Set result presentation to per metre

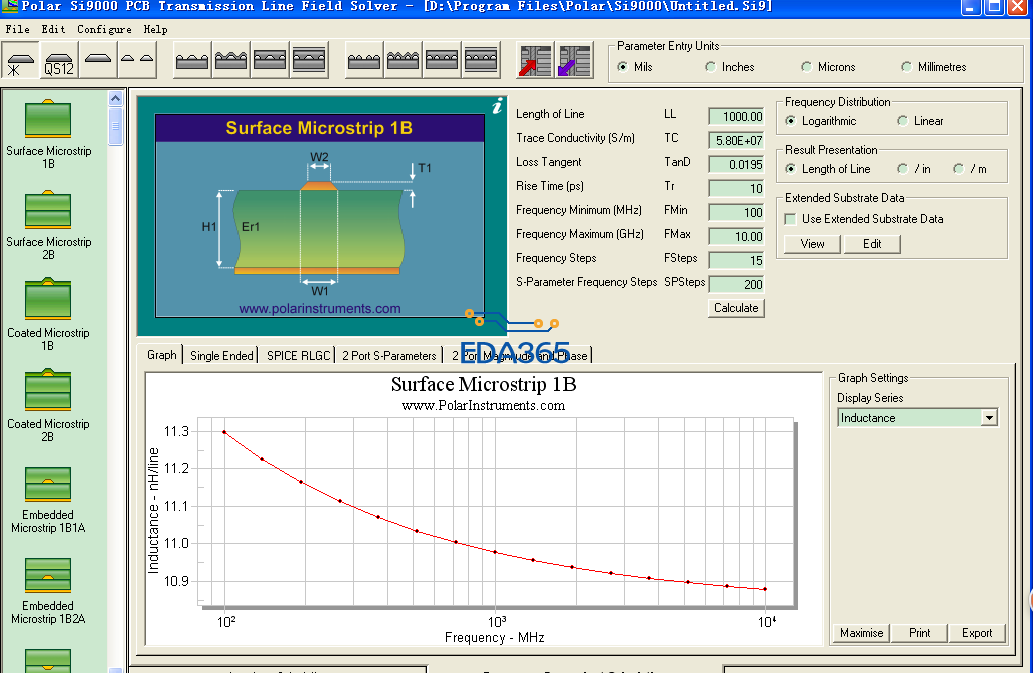pos(970,169)
